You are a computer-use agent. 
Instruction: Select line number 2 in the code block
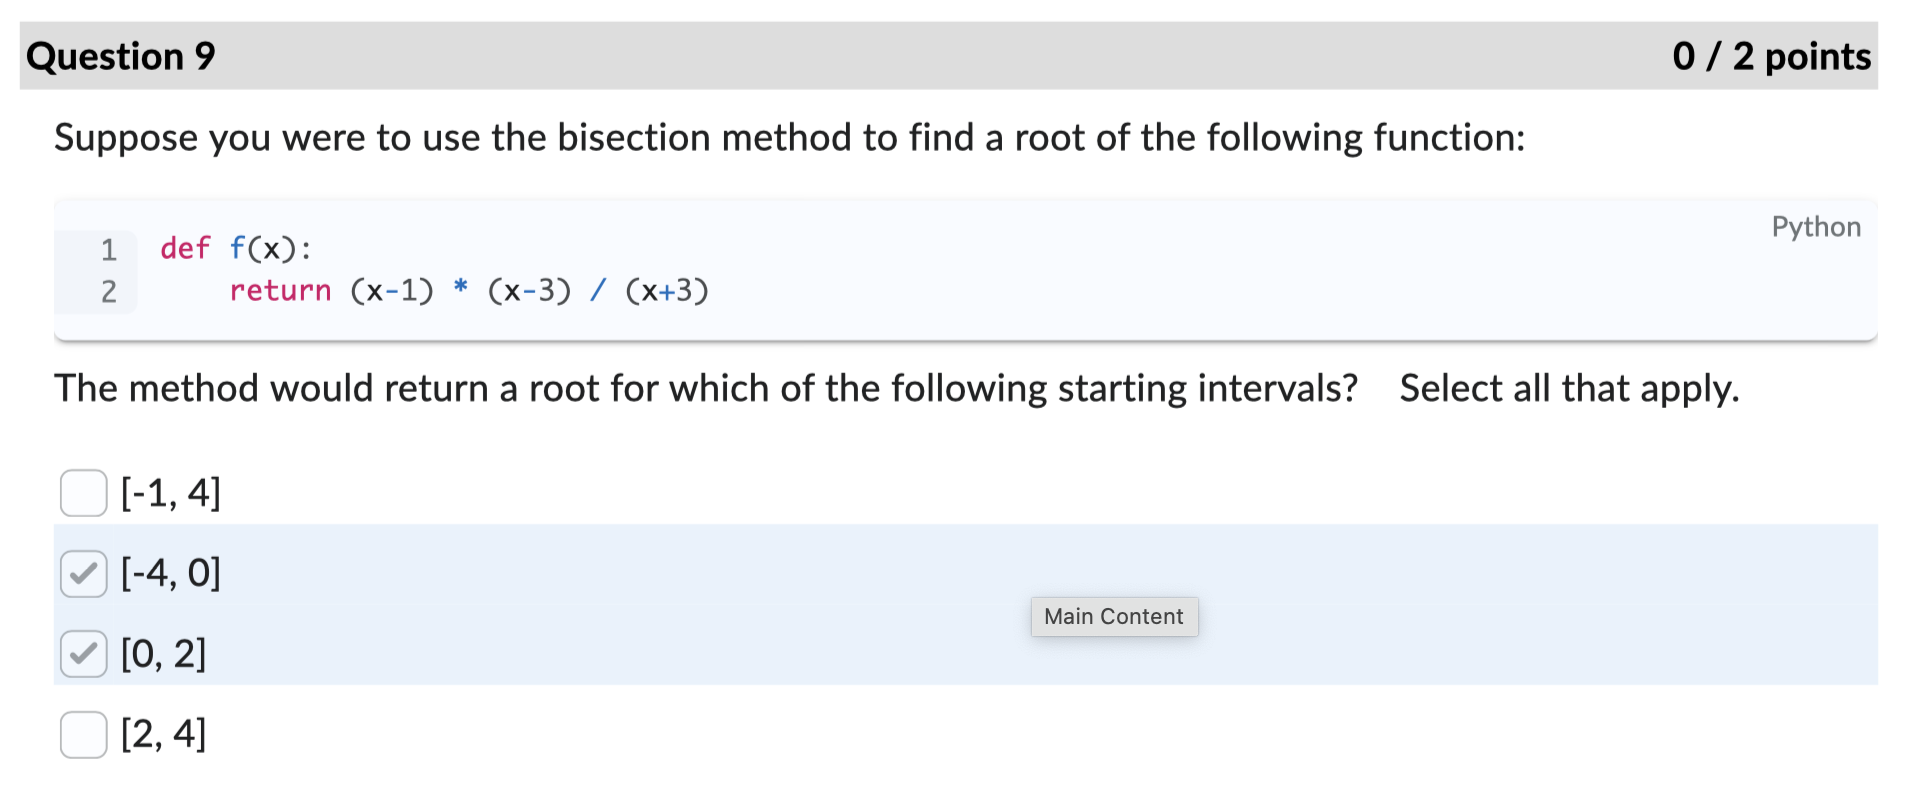pos(108,291)
